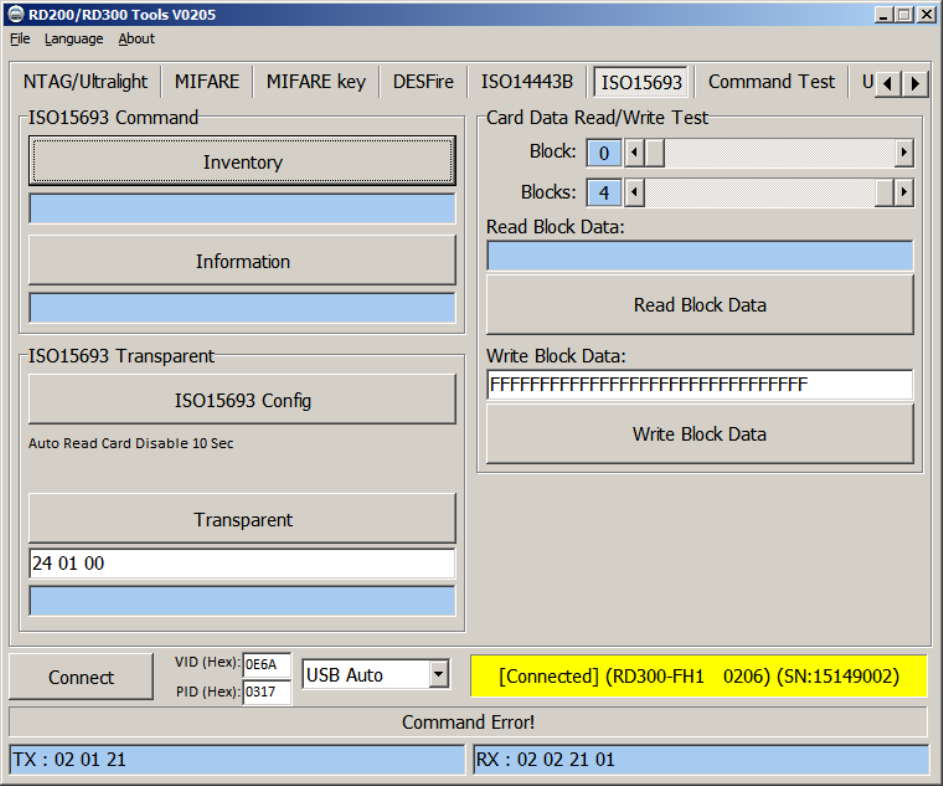Increase Blocks count with the right arrow

point(903,193)
